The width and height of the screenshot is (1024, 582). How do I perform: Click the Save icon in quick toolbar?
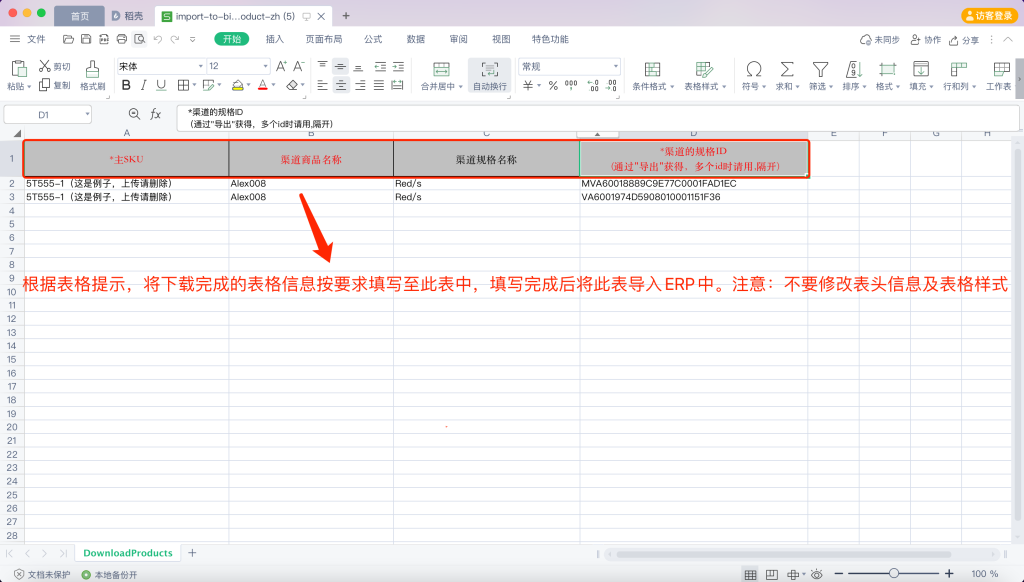[x=86, y=39]
